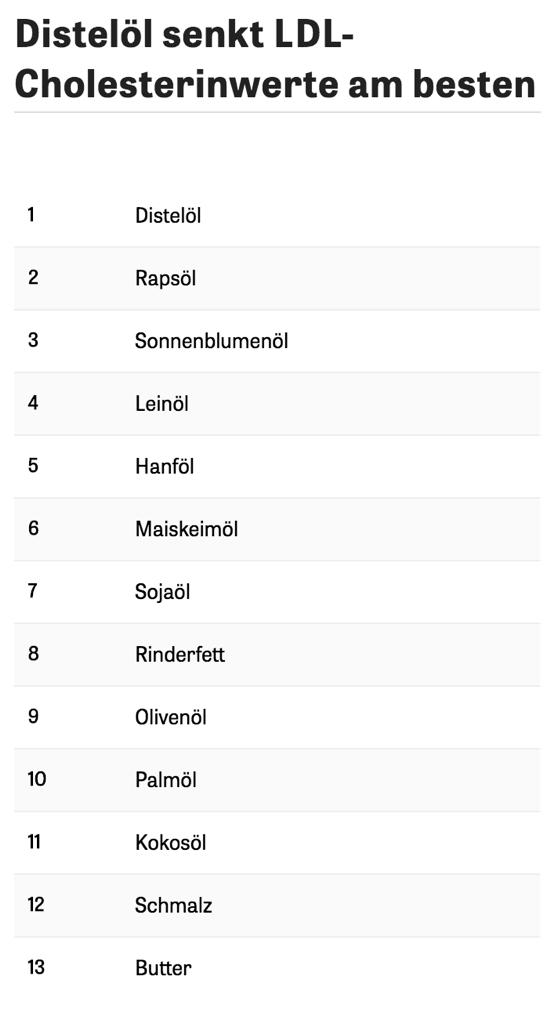
Task: Click the Rinderfett entry
Action: pyautogui.click(x=180, y=654)
